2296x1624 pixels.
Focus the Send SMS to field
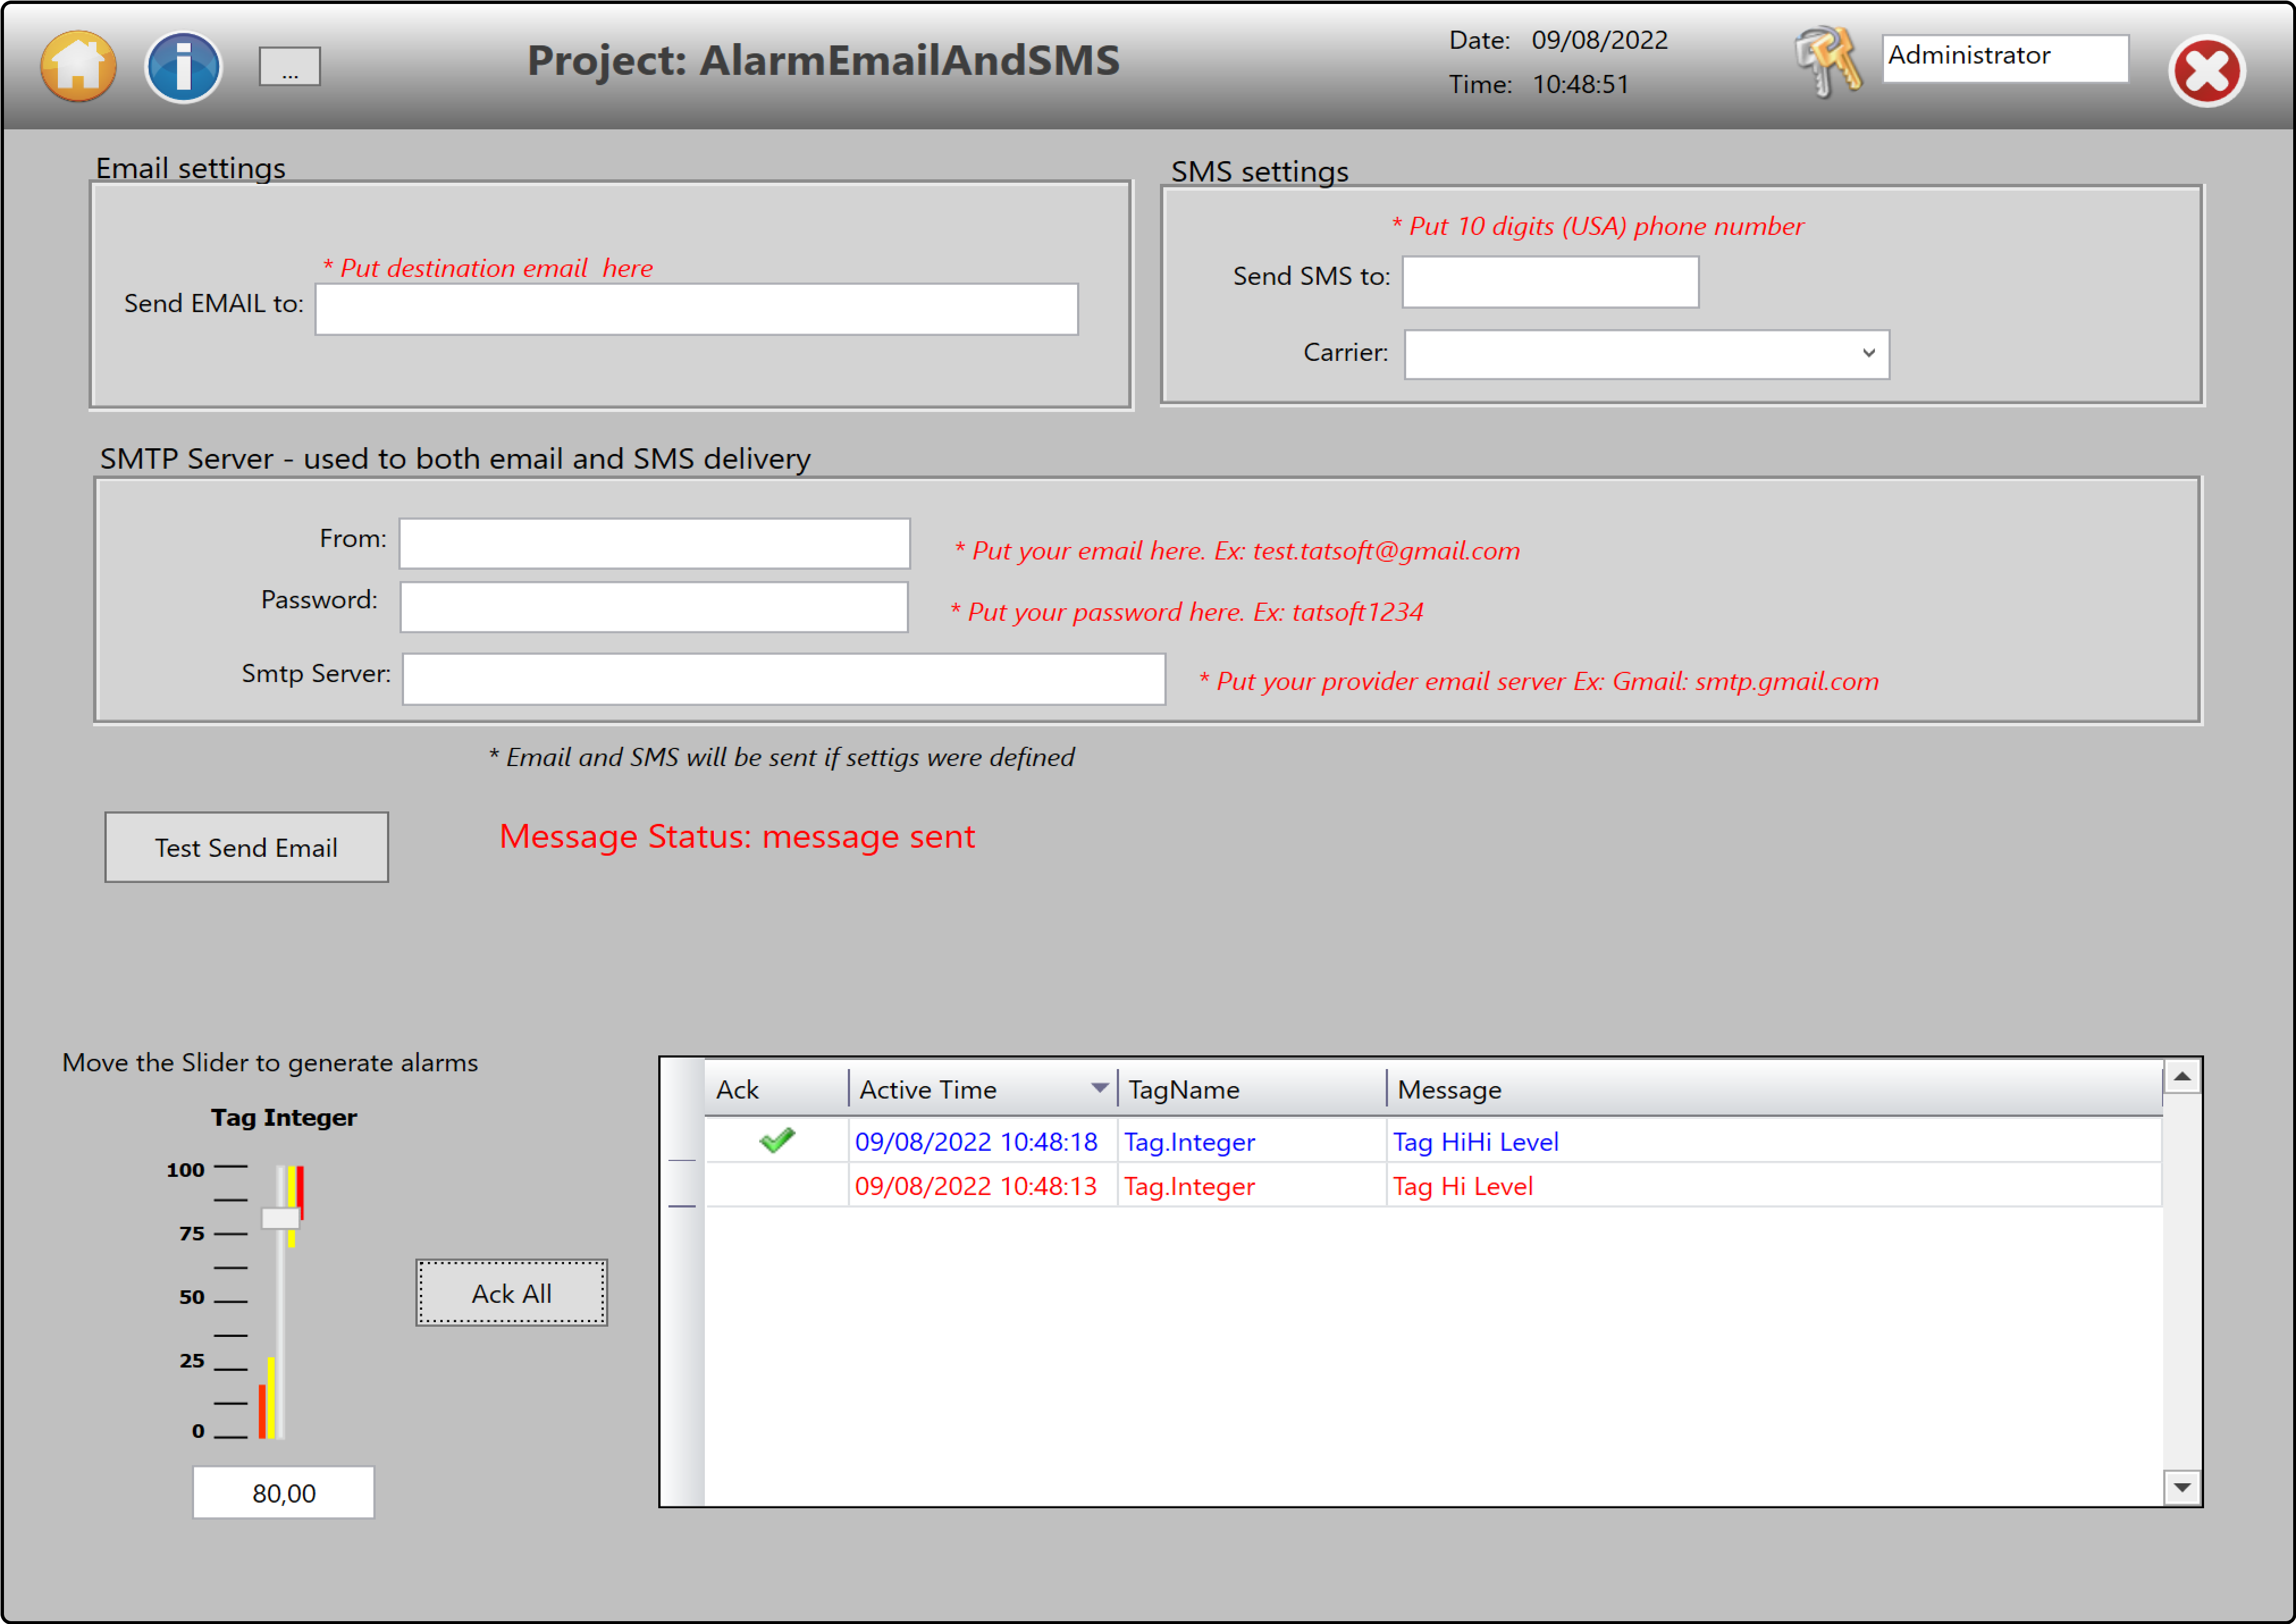click(x=1550, y=281)
